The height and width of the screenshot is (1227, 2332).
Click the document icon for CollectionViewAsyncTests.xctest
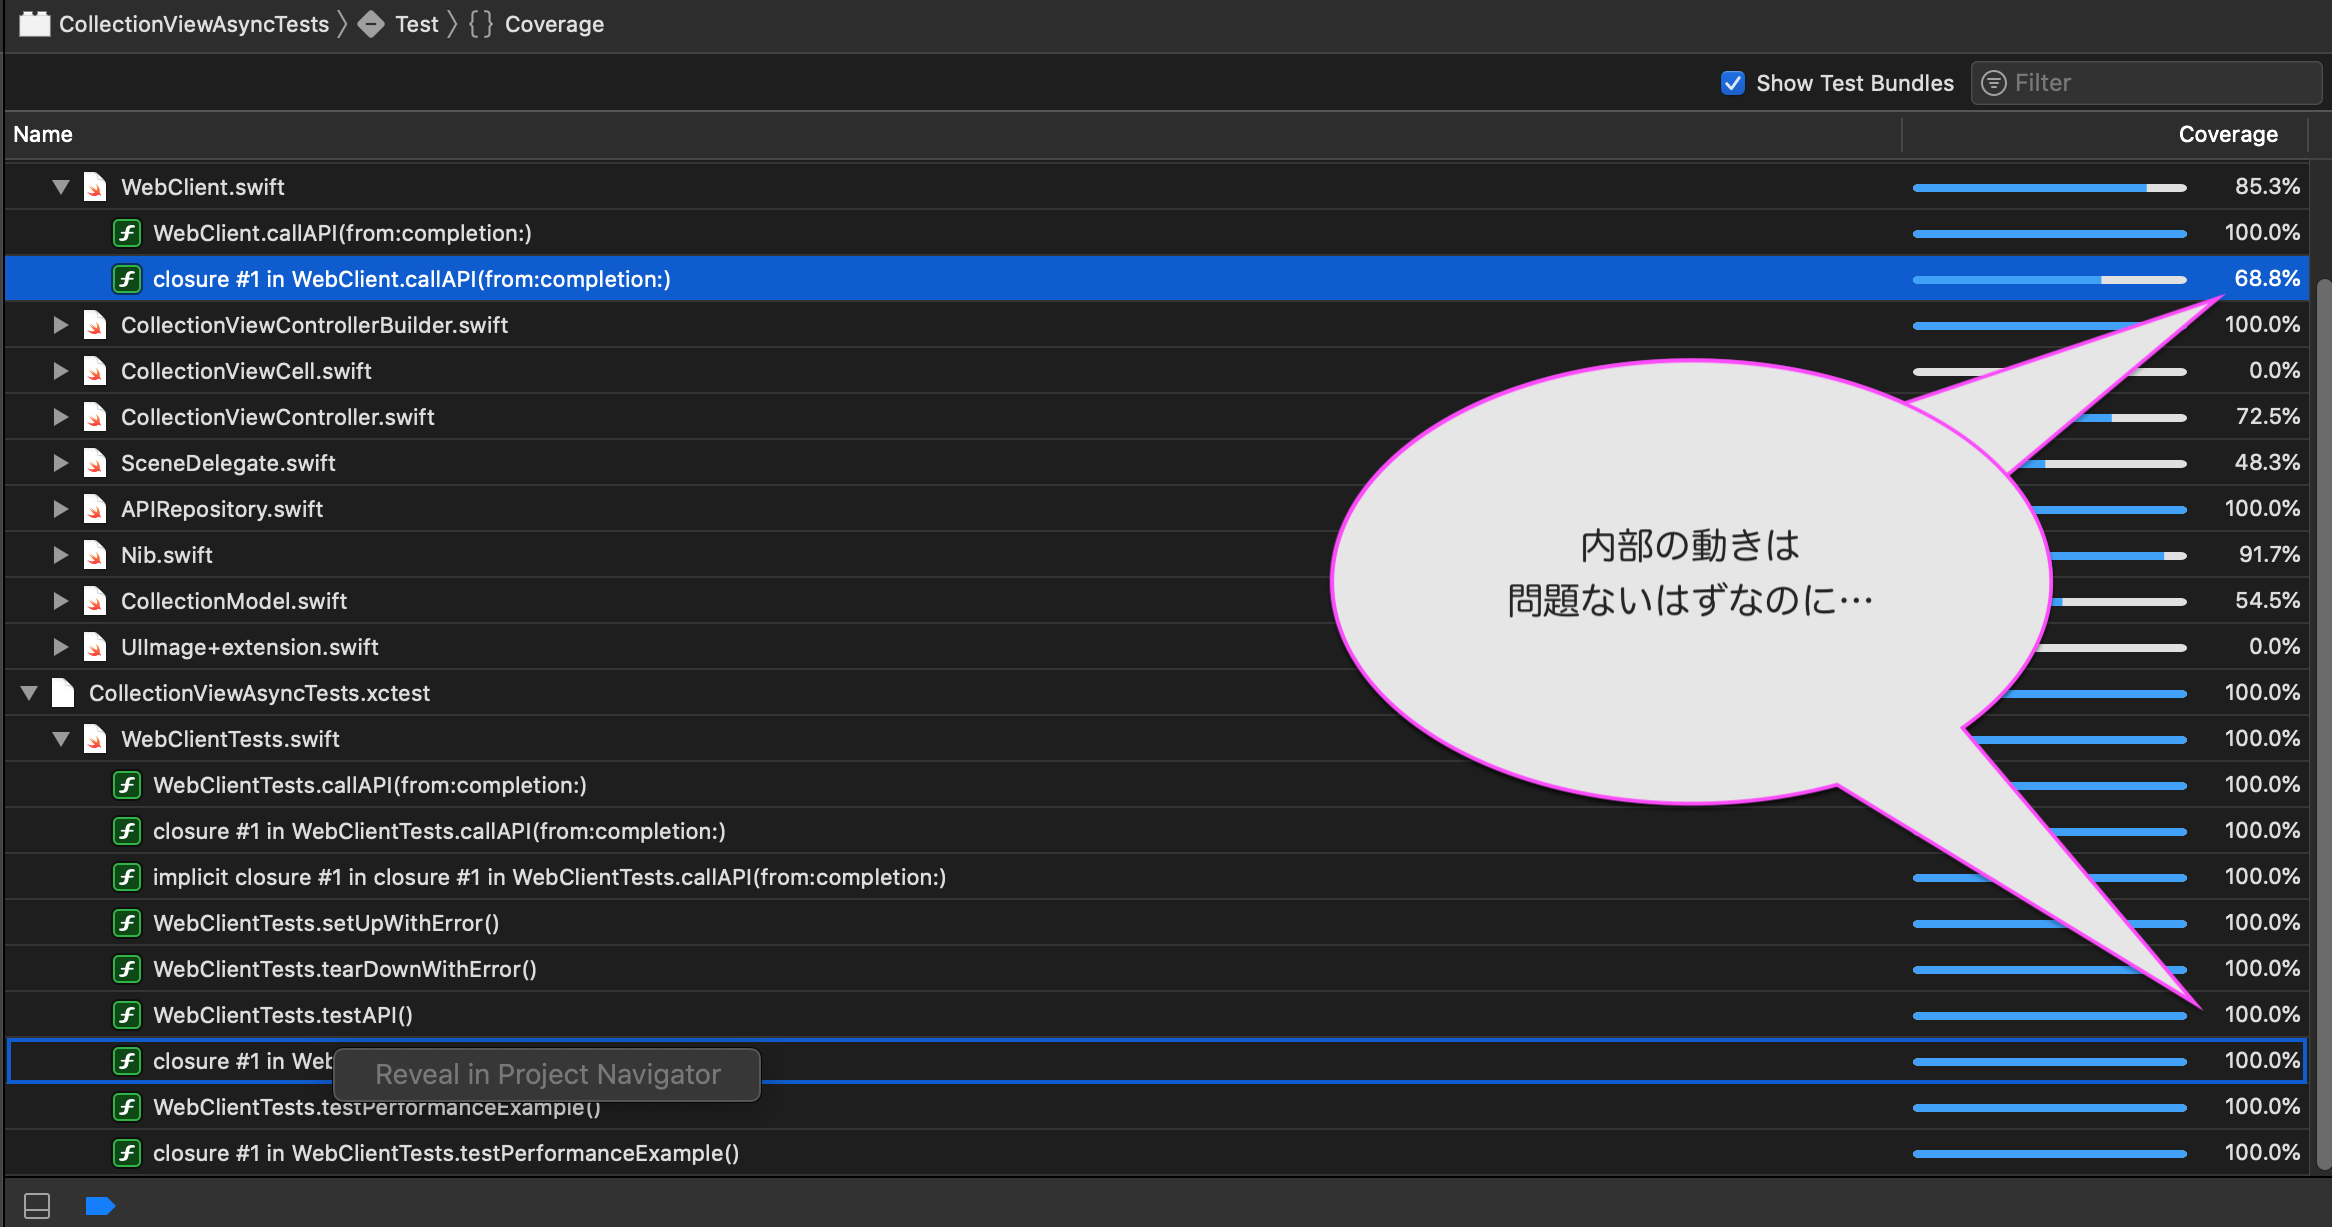click(61, 692)
